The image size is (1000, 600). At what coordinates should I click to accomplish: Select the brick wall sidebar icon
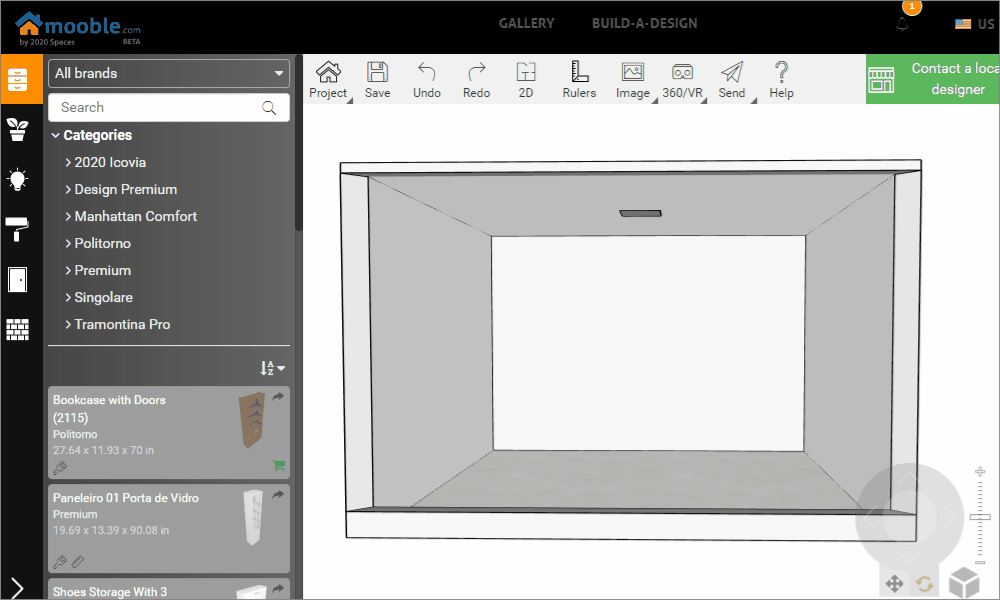17,329
